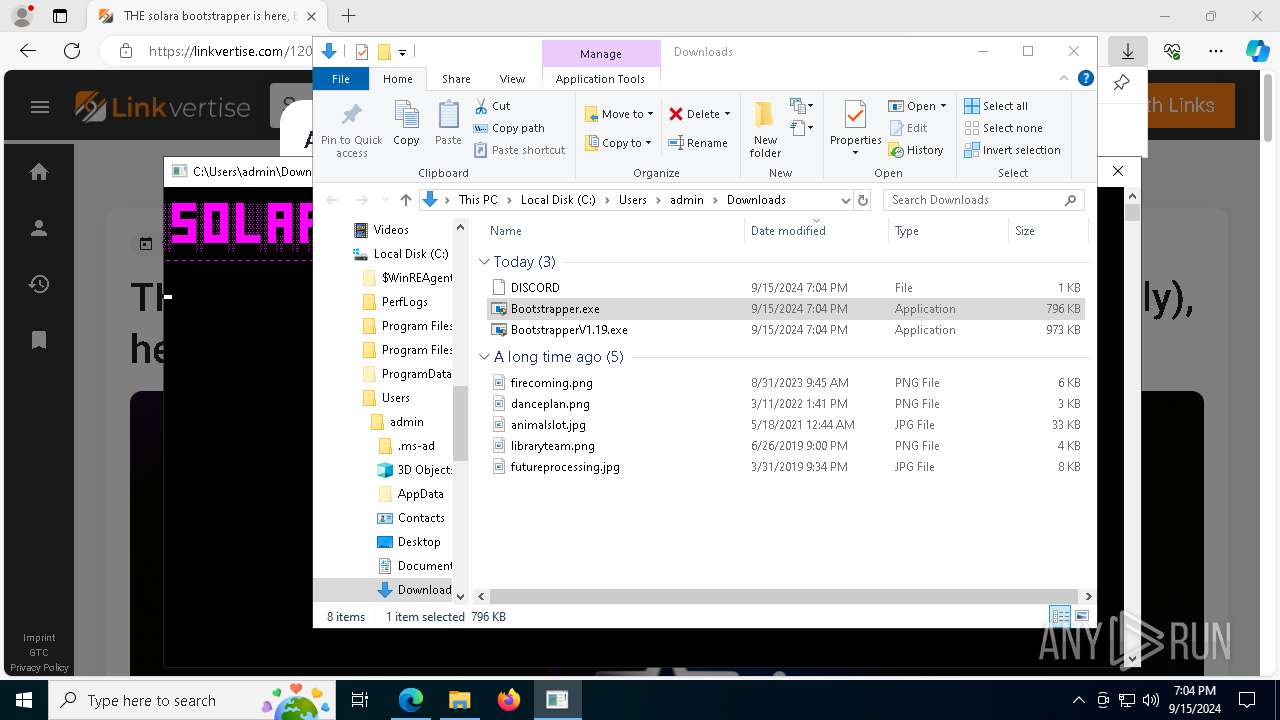Click the Manage contextual tab
The height and width of the screenshot is (720, 1280).
[x=601, y=54]
